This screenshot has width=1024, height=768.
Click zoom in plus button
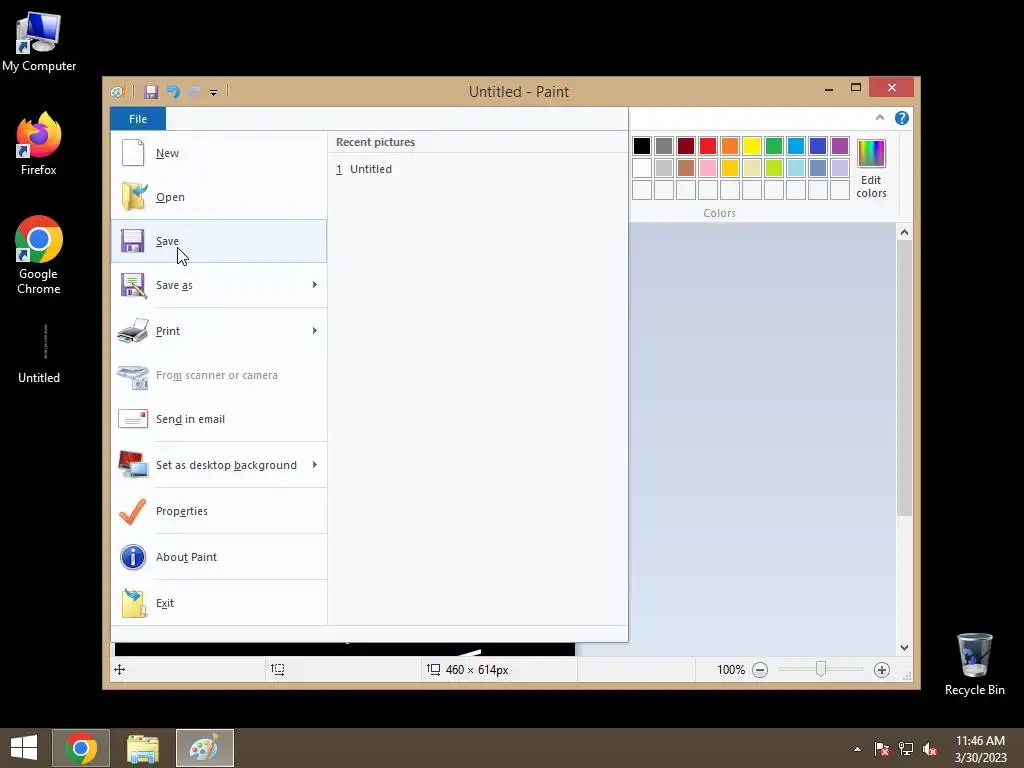pos(882,669)
